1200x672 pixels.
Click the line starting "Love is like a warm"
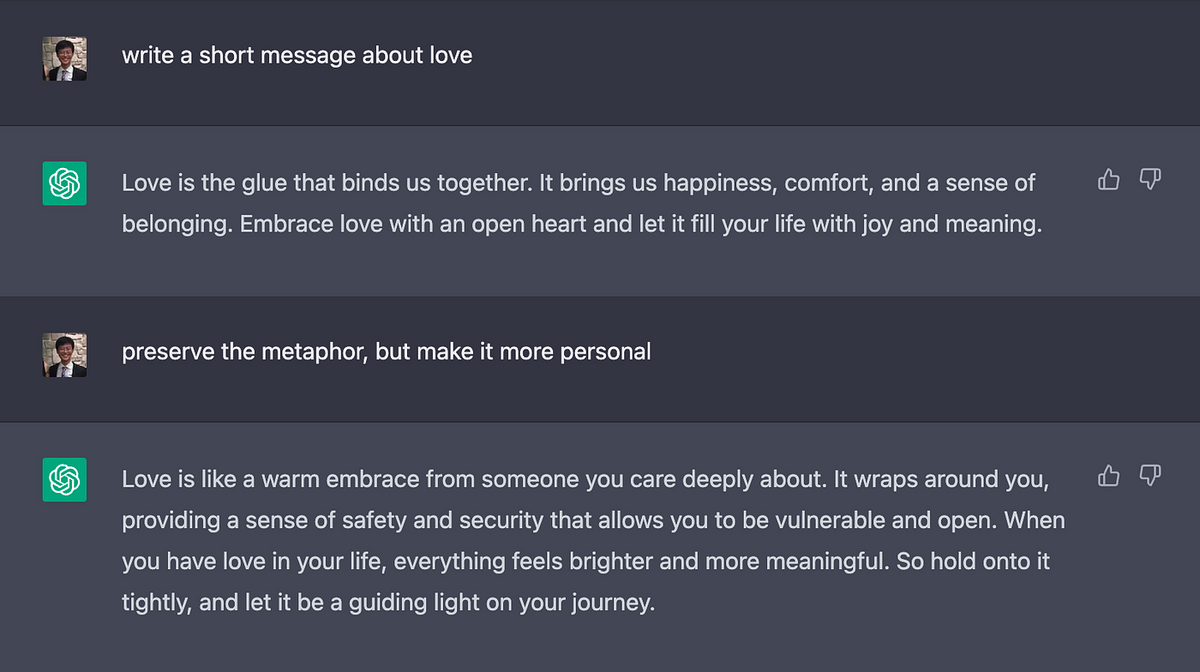586,480
